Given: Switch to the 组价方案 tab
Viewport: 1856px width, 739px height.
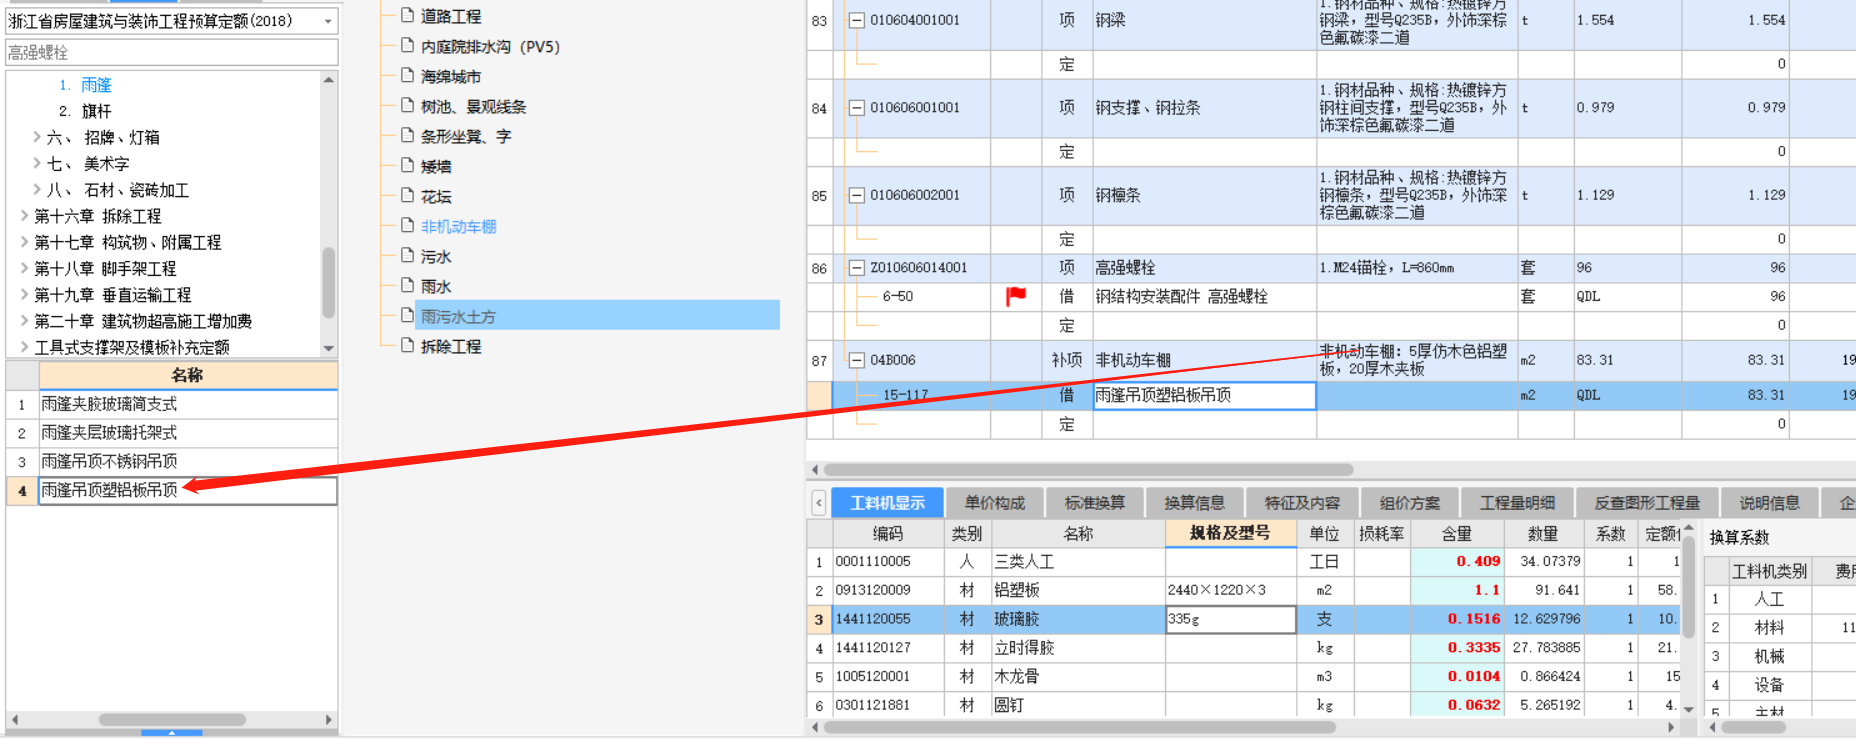Looking at the screenshot, I should pyautogui.click(x=1410, y=502).
